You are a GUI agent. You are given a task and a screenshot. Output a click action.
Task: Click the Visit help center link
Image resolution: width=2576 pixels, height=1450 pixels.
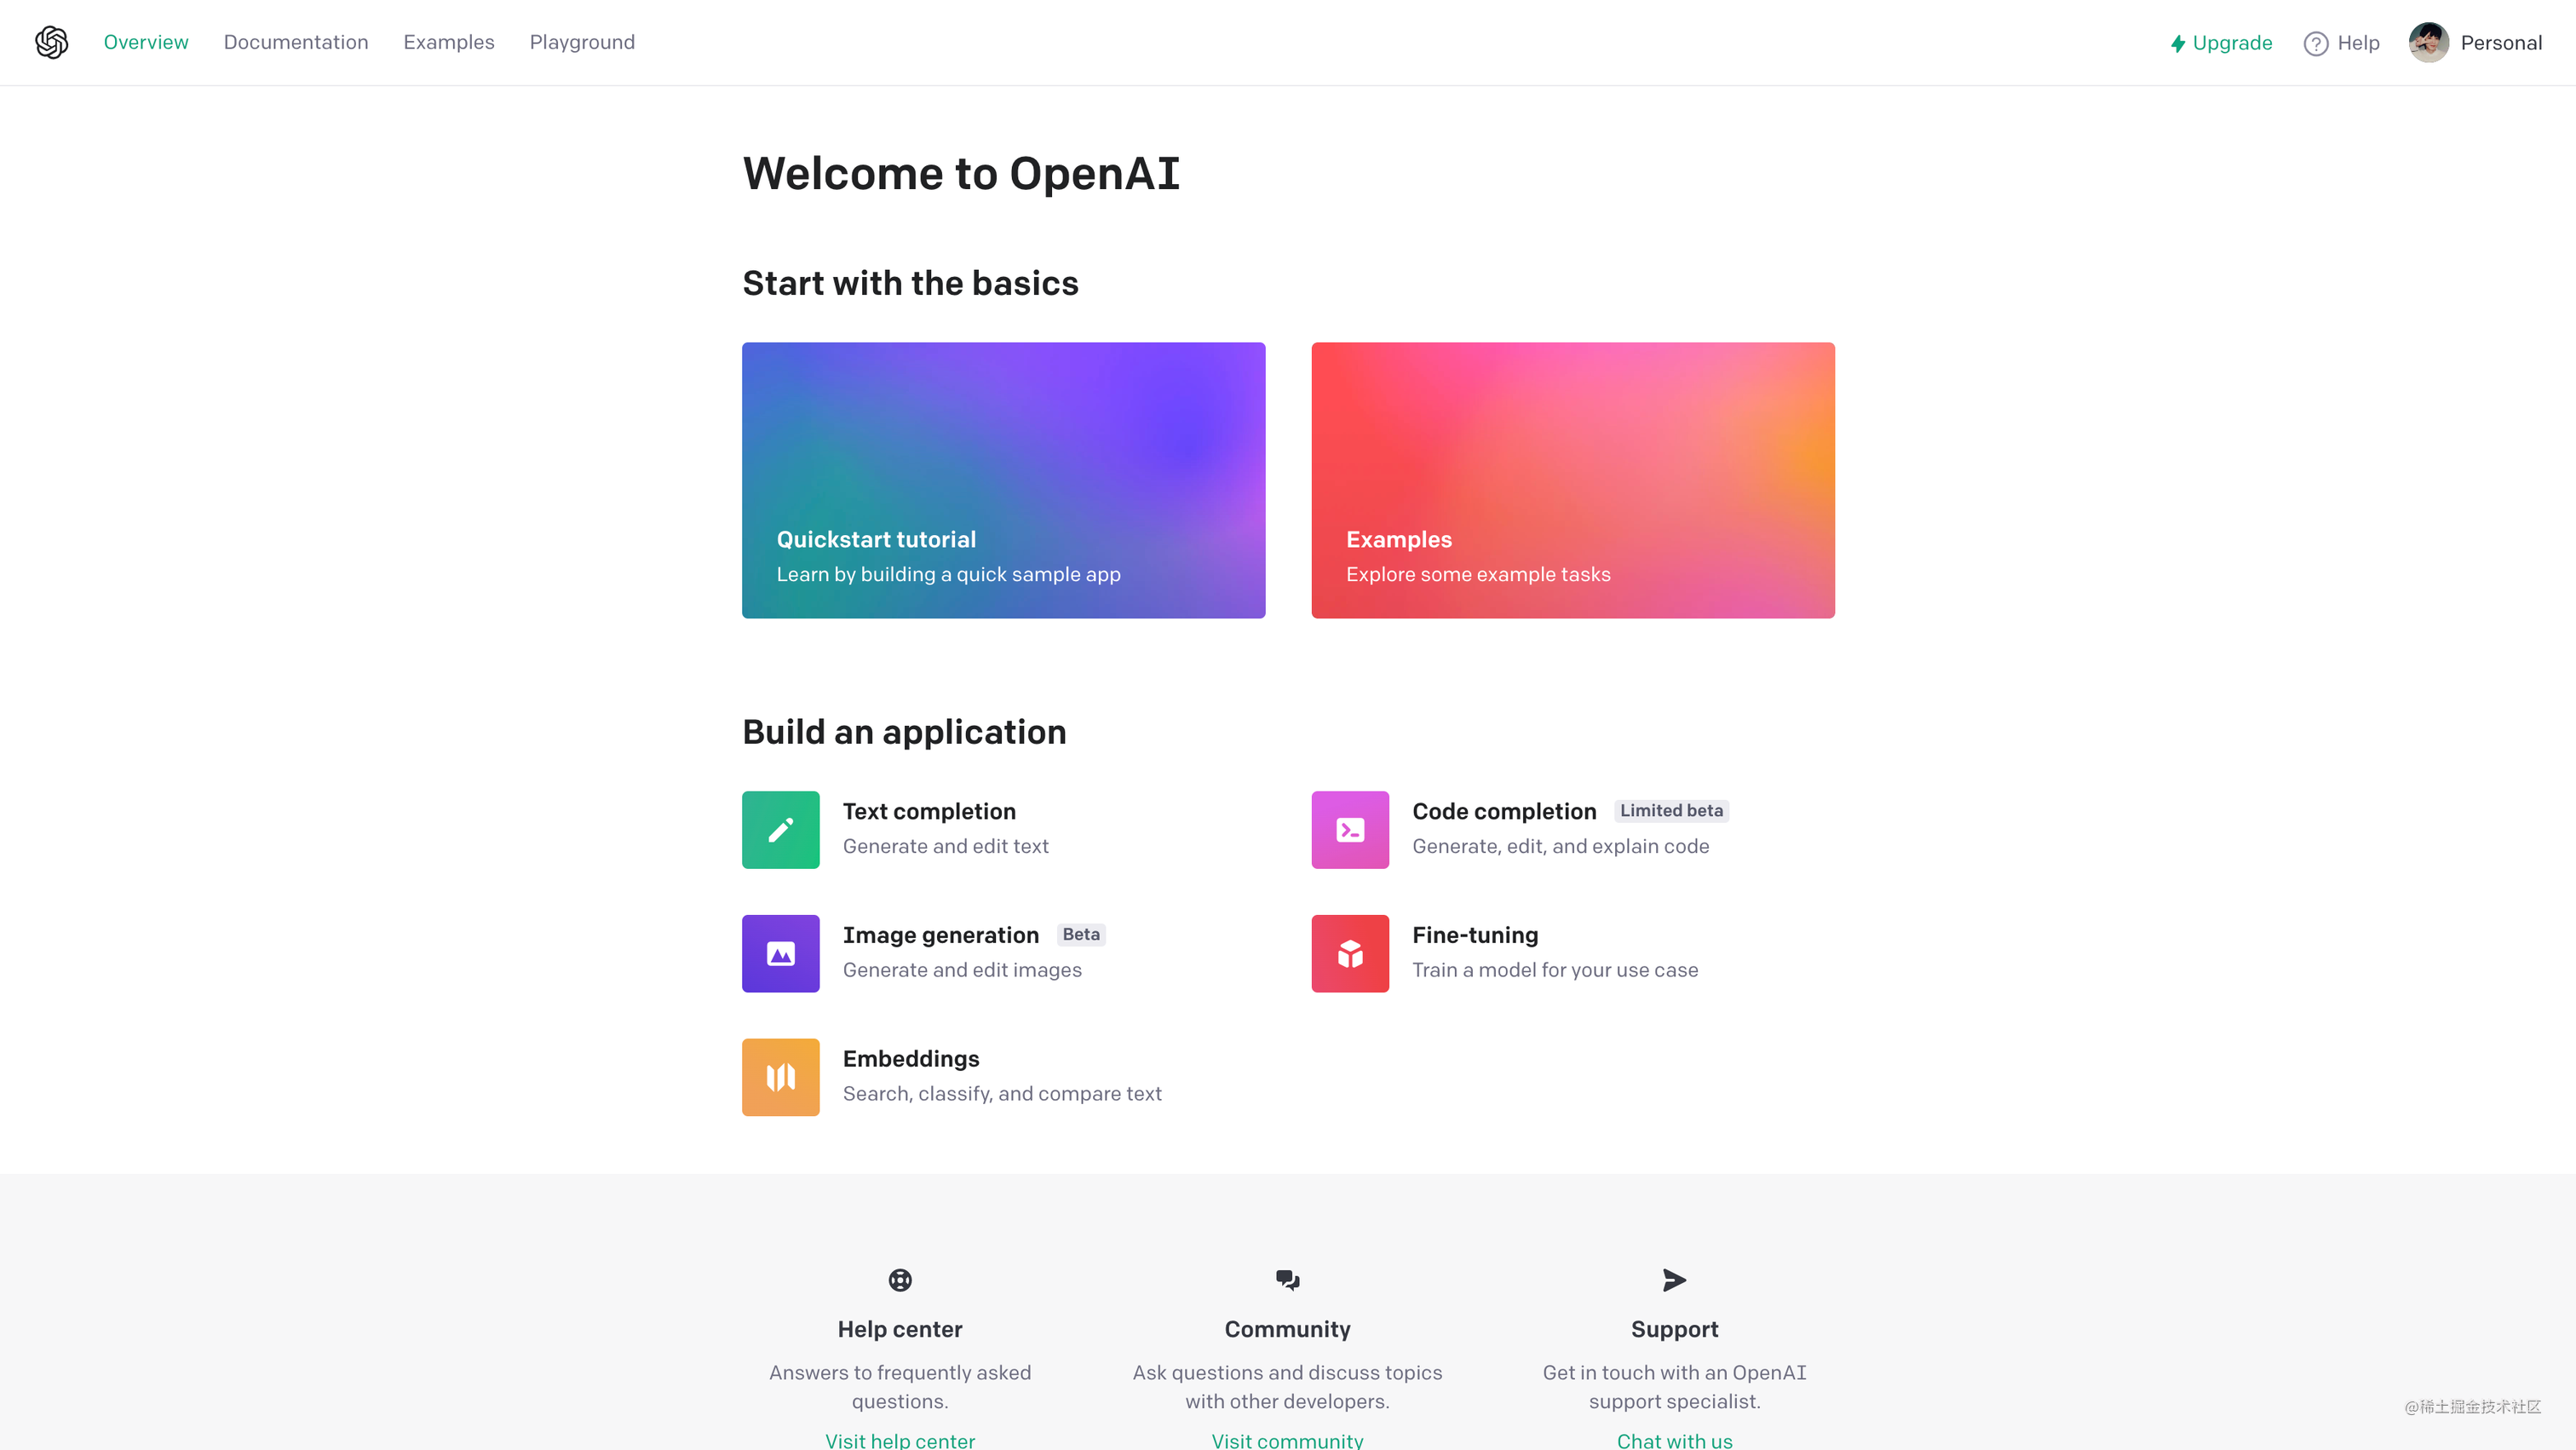900,1440
